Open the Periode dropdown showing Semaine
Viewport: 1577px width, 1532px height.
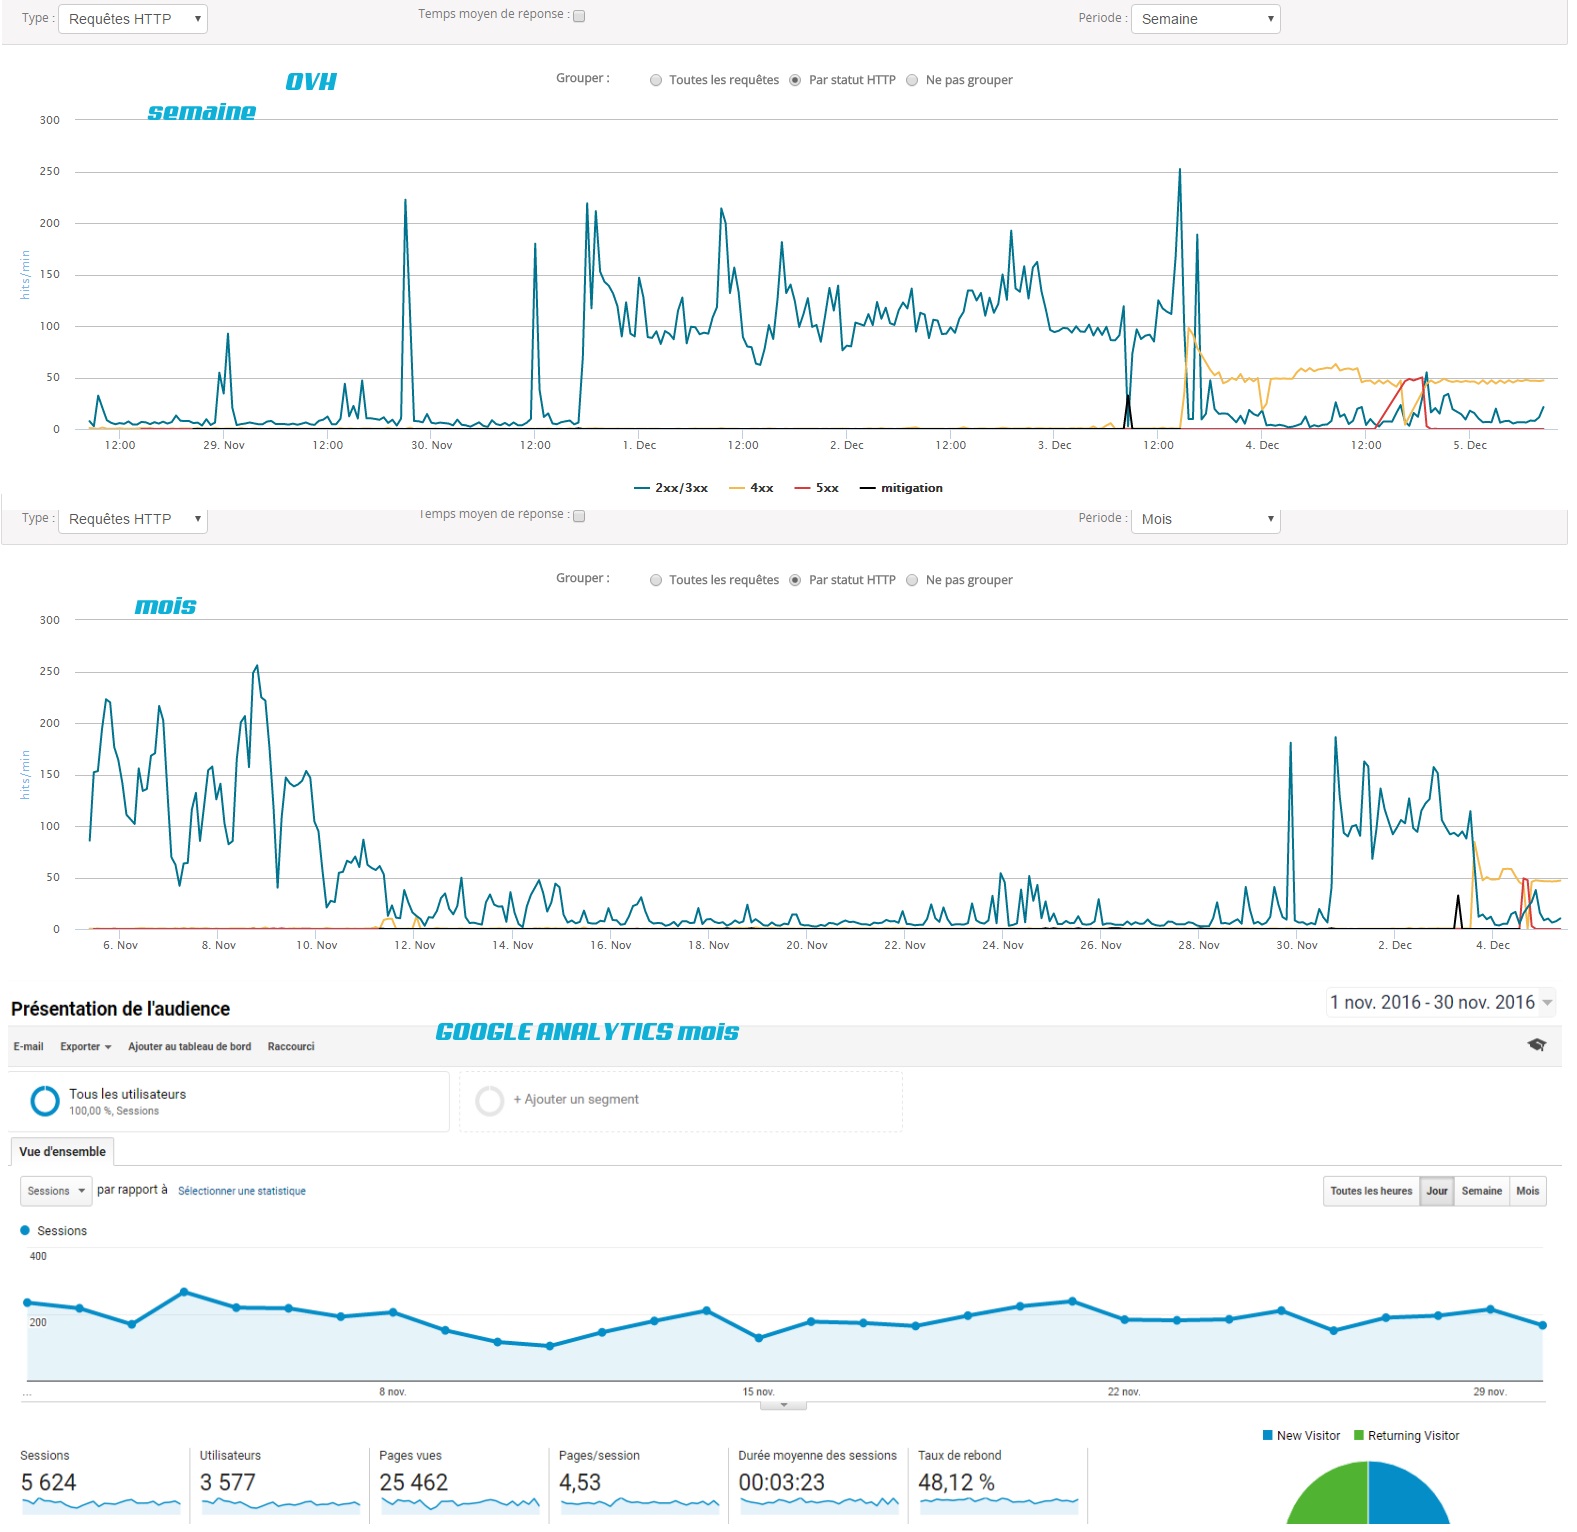point(1205,19)
